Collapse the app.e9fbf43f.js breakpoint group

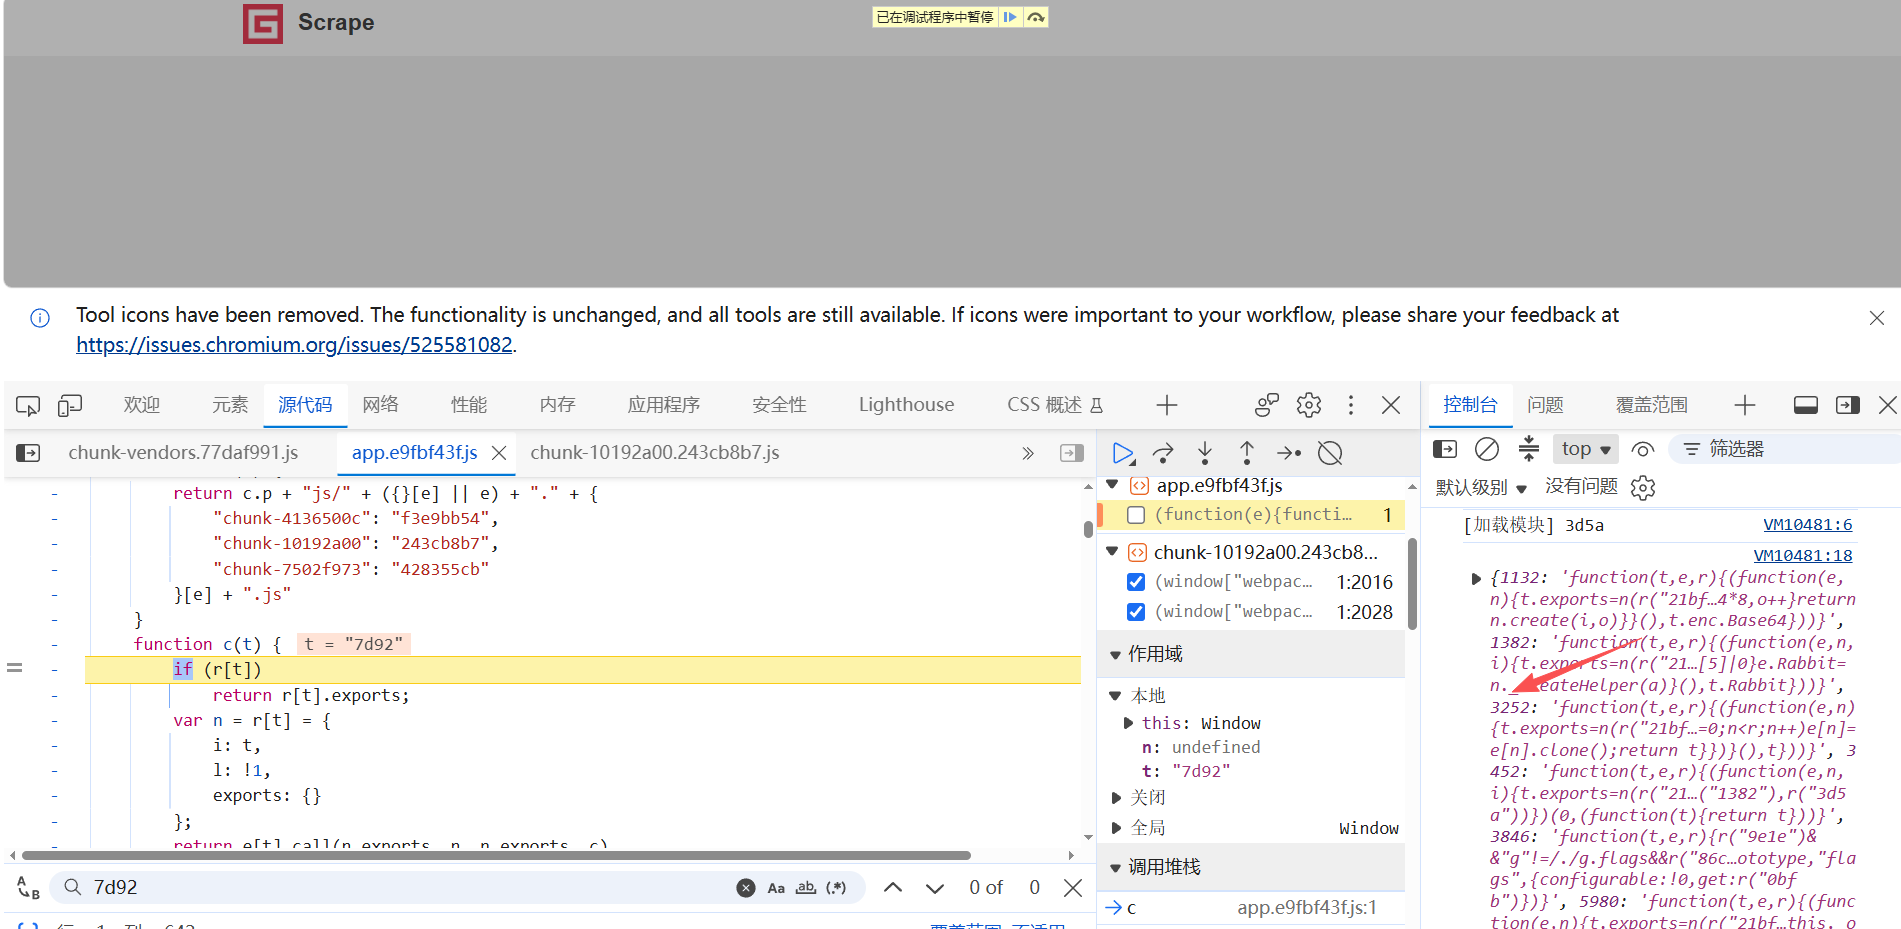click(x=1112, y=485)
